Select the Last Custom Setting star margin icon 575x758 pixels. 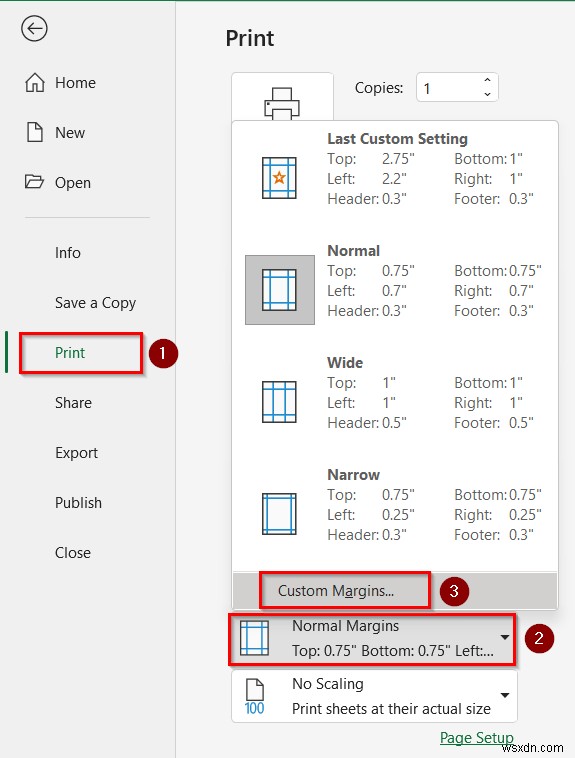279,178
